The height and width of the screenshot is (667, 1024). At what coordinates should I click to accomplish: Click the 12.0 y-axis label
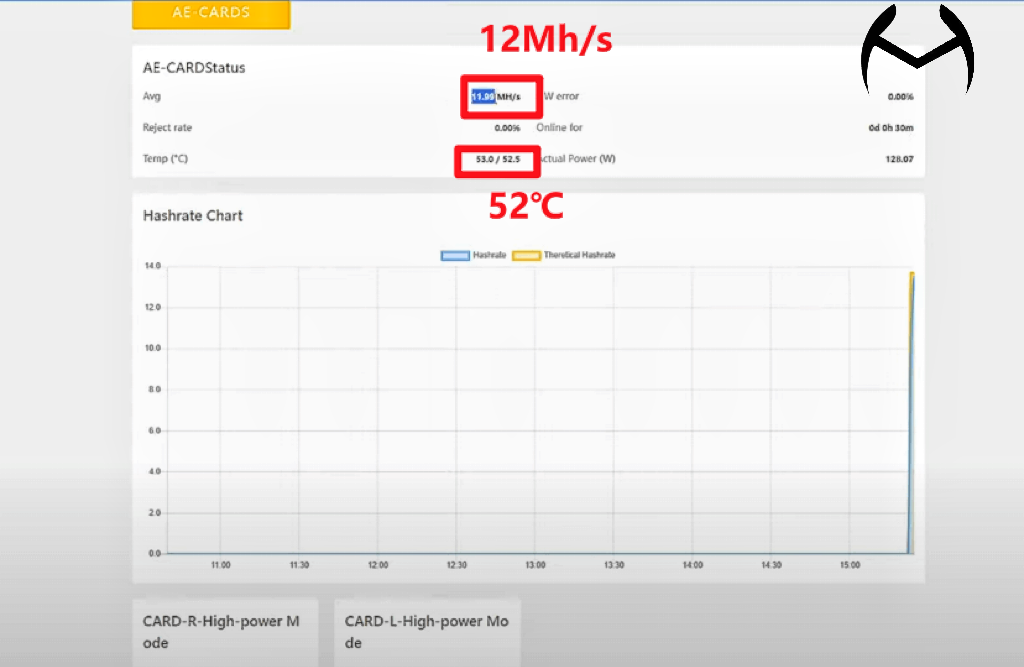click(x=153, y=307)
